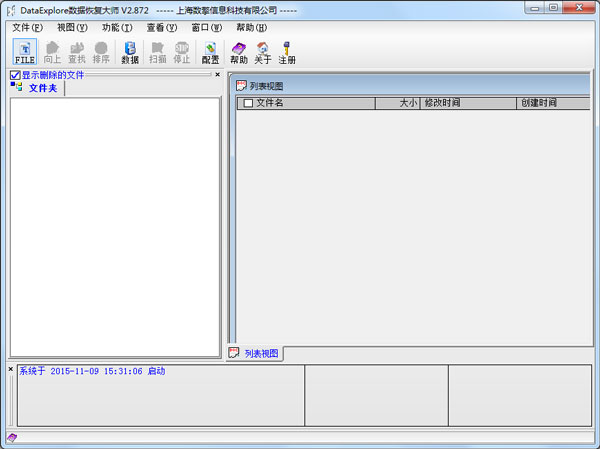Click the 注册 (Register) key icon
Image resolution: width=600 pixels, height=449 pixels.
click(x=287, y=52)
